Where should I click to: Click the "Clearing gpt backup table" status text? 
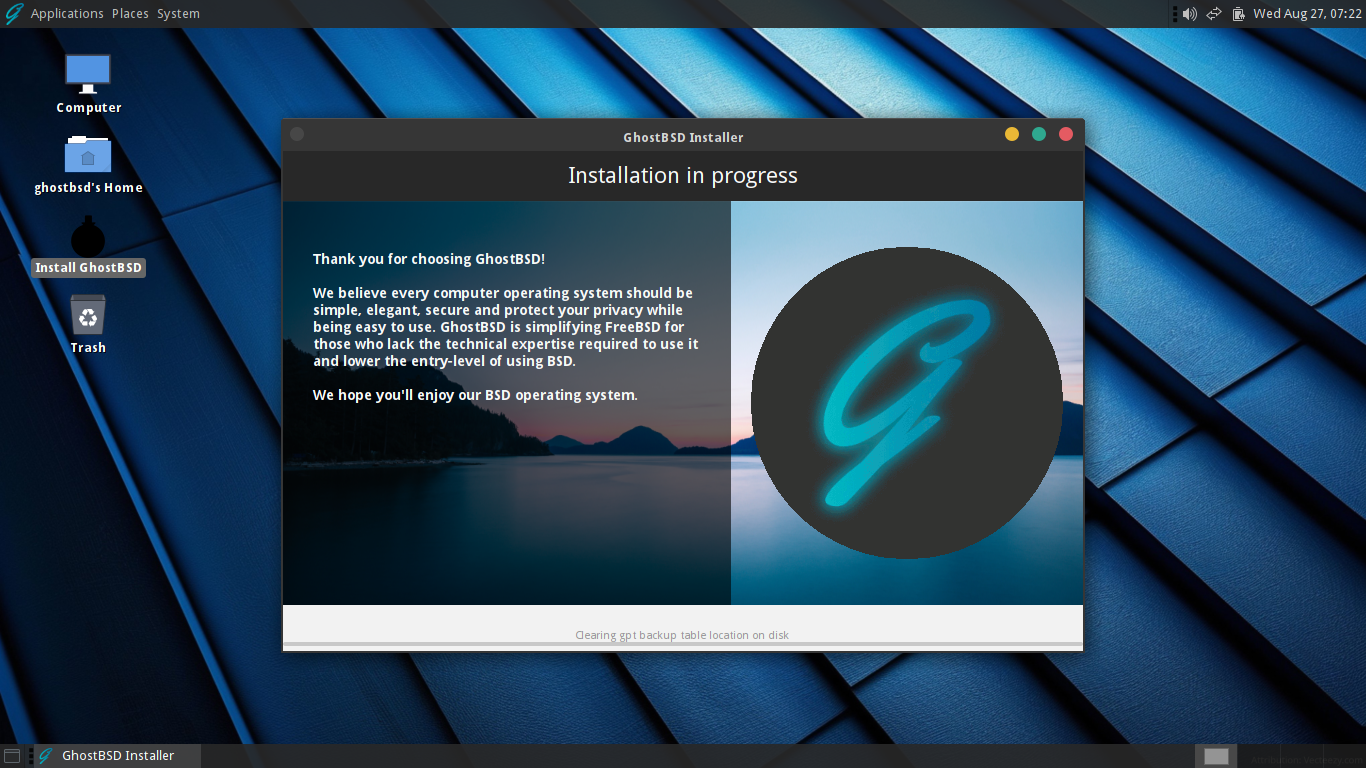pos(682,635)
